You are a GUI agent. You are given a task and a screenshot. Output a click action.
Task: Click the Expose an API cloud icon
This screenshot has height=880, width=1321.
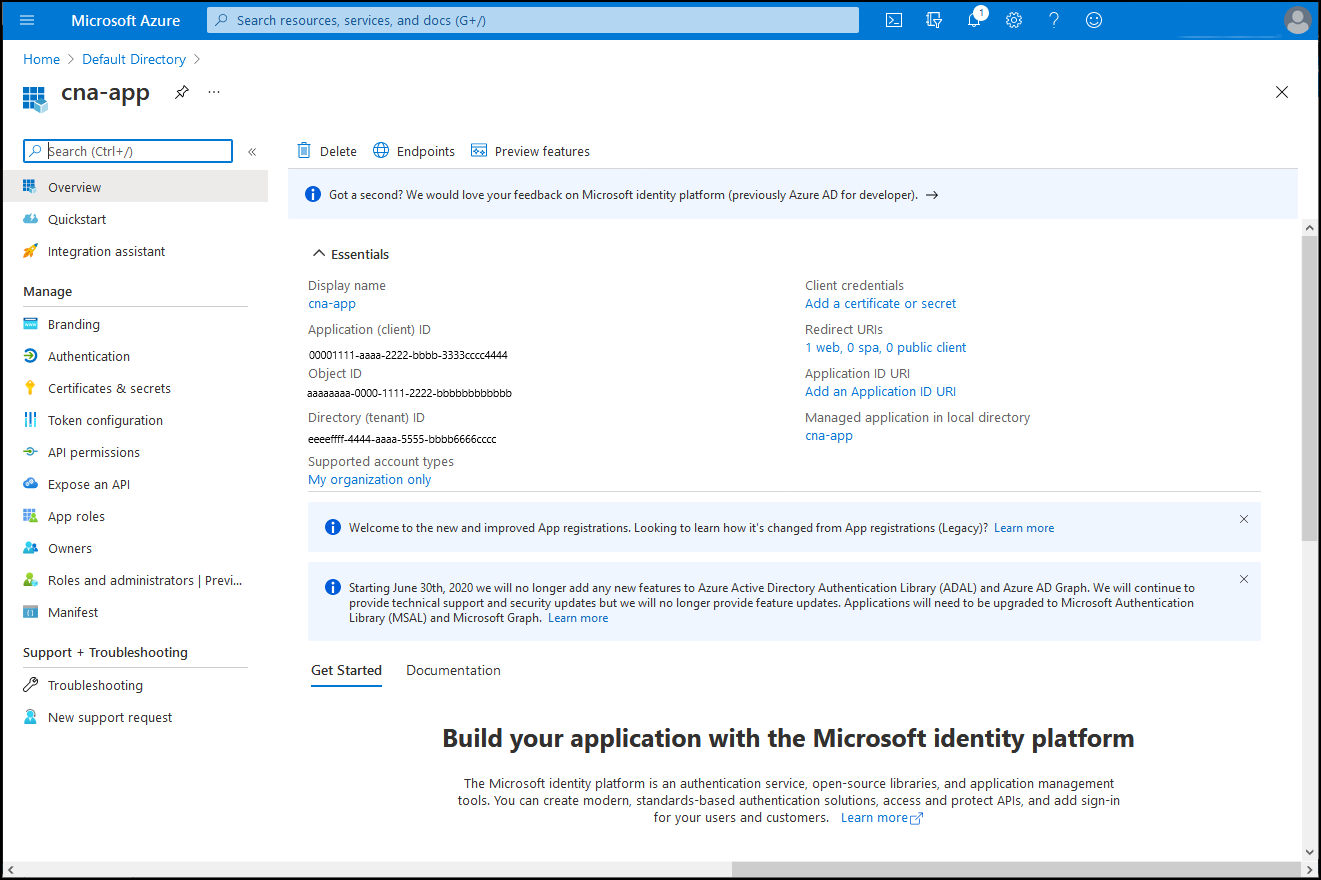[x=30, y=484]
